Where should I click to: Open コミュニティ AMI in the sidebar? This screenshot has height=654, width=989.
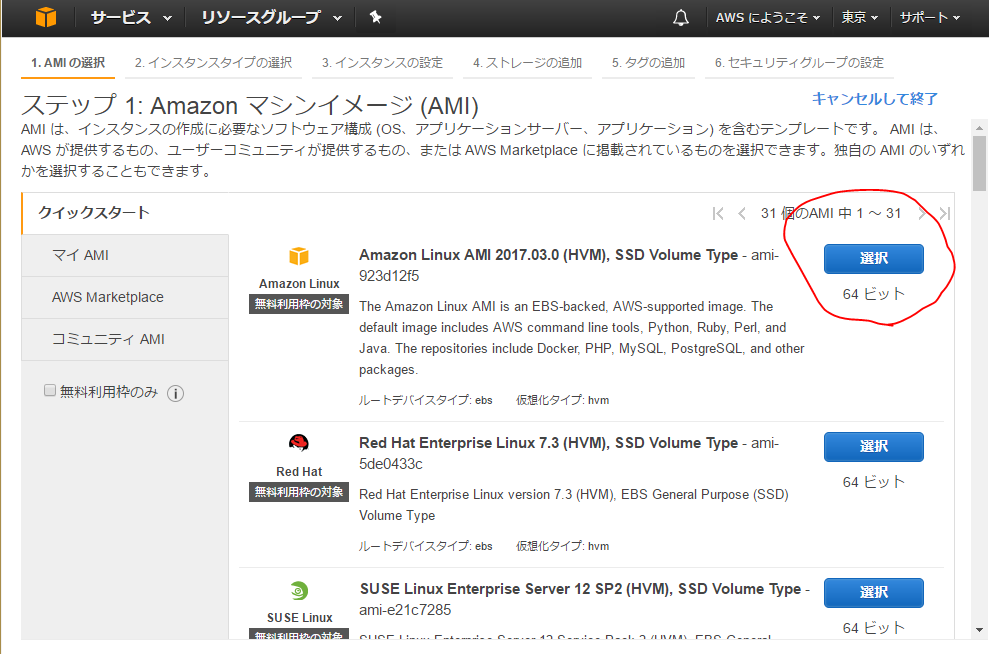(x=125, y=339)
